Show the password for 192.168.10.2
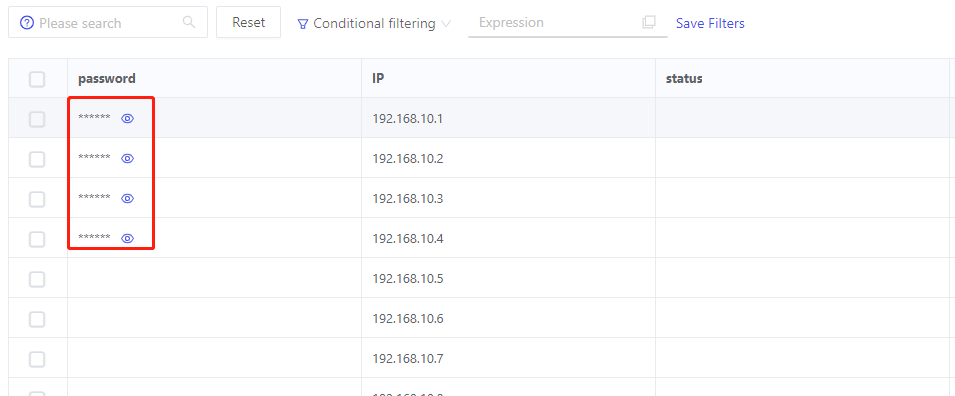 pyautogui.click(x=127, y=158)
